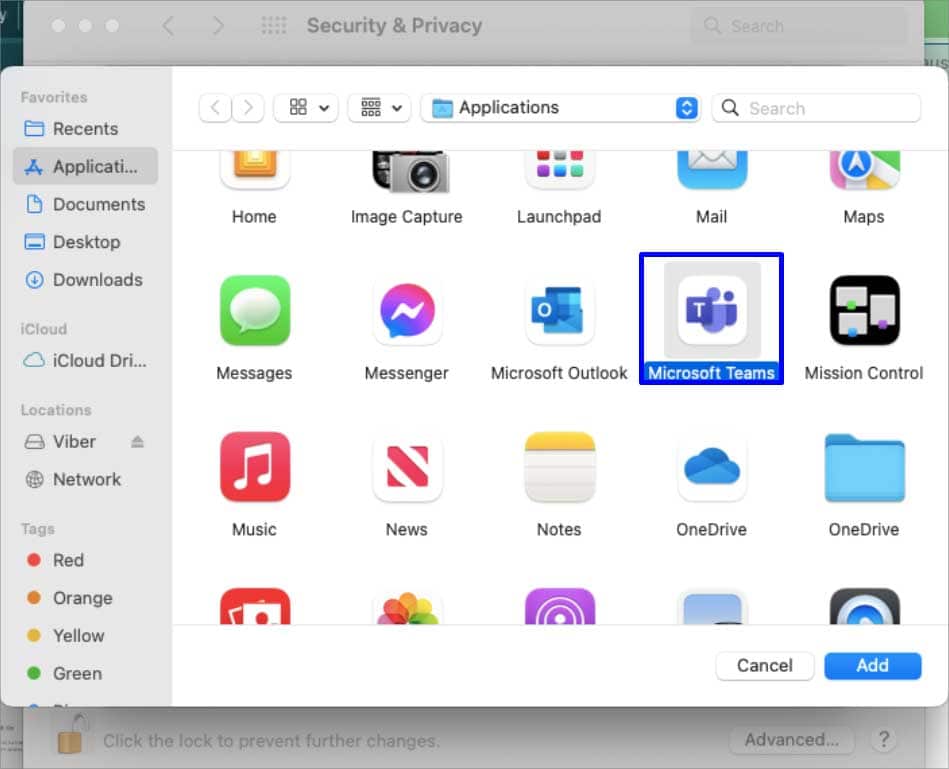The width and height of the screenshot is (949, 769).
Task: Select the Messages app icon
Action: (255, 310)
